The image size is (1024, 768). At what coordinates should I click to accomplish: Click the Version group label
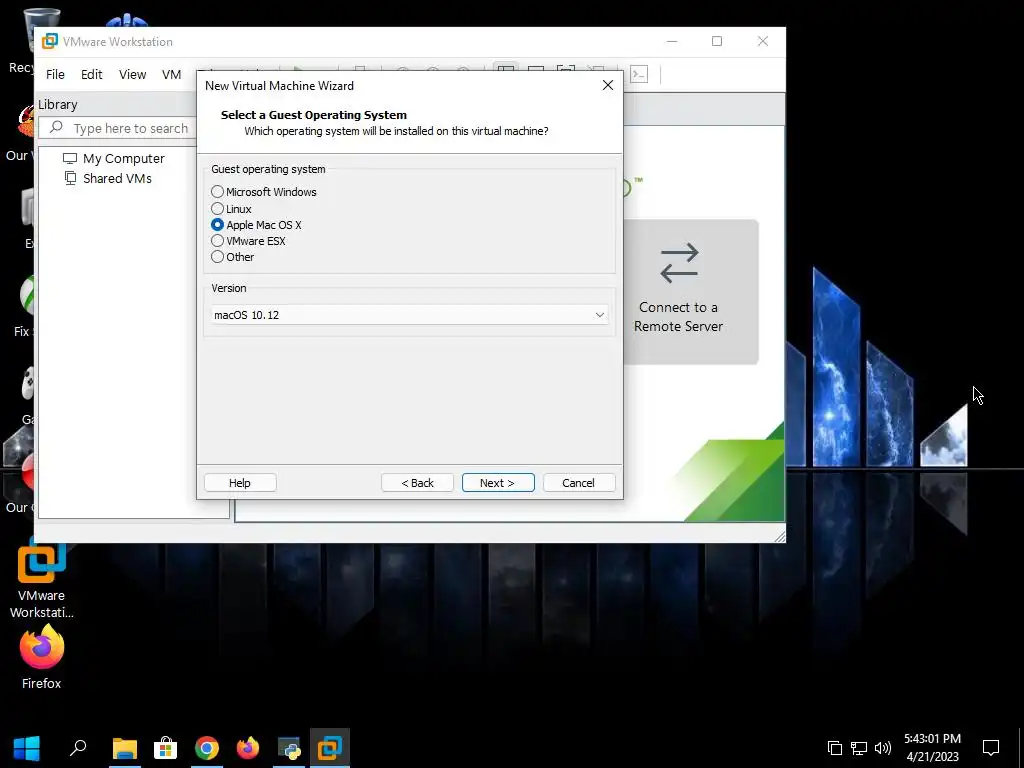[x=229, y=288]
